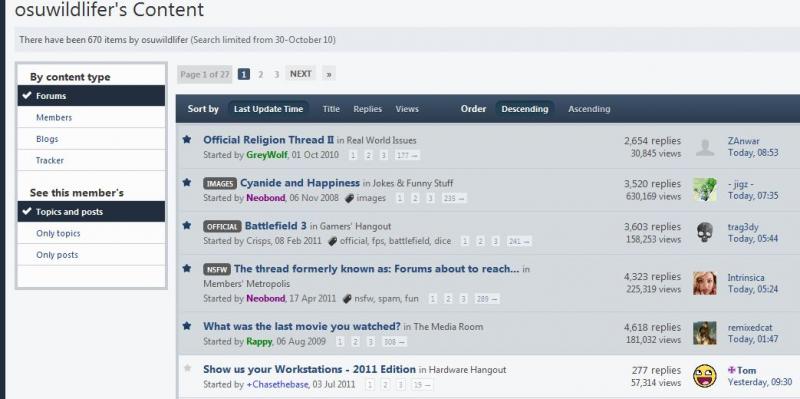Open remixedcat's avatar picture
The height and width of the screenshot is (399, 800).
(705, 333)
